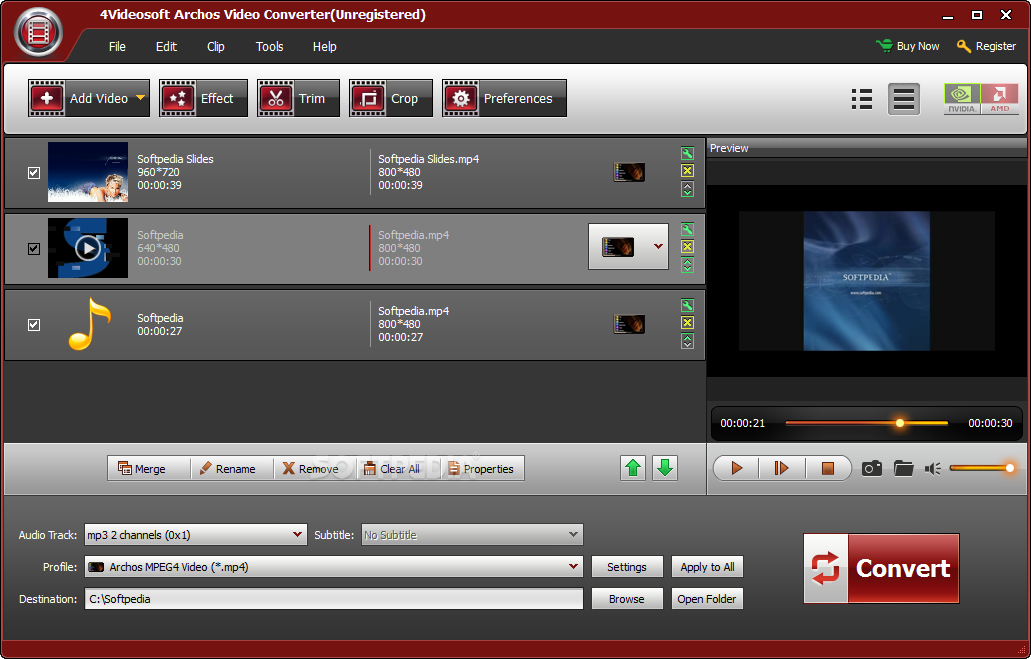Image resolution: width=1031 pixels, height=659 pixels.
Task: Open the Effect editor
Action: point(203,99)
